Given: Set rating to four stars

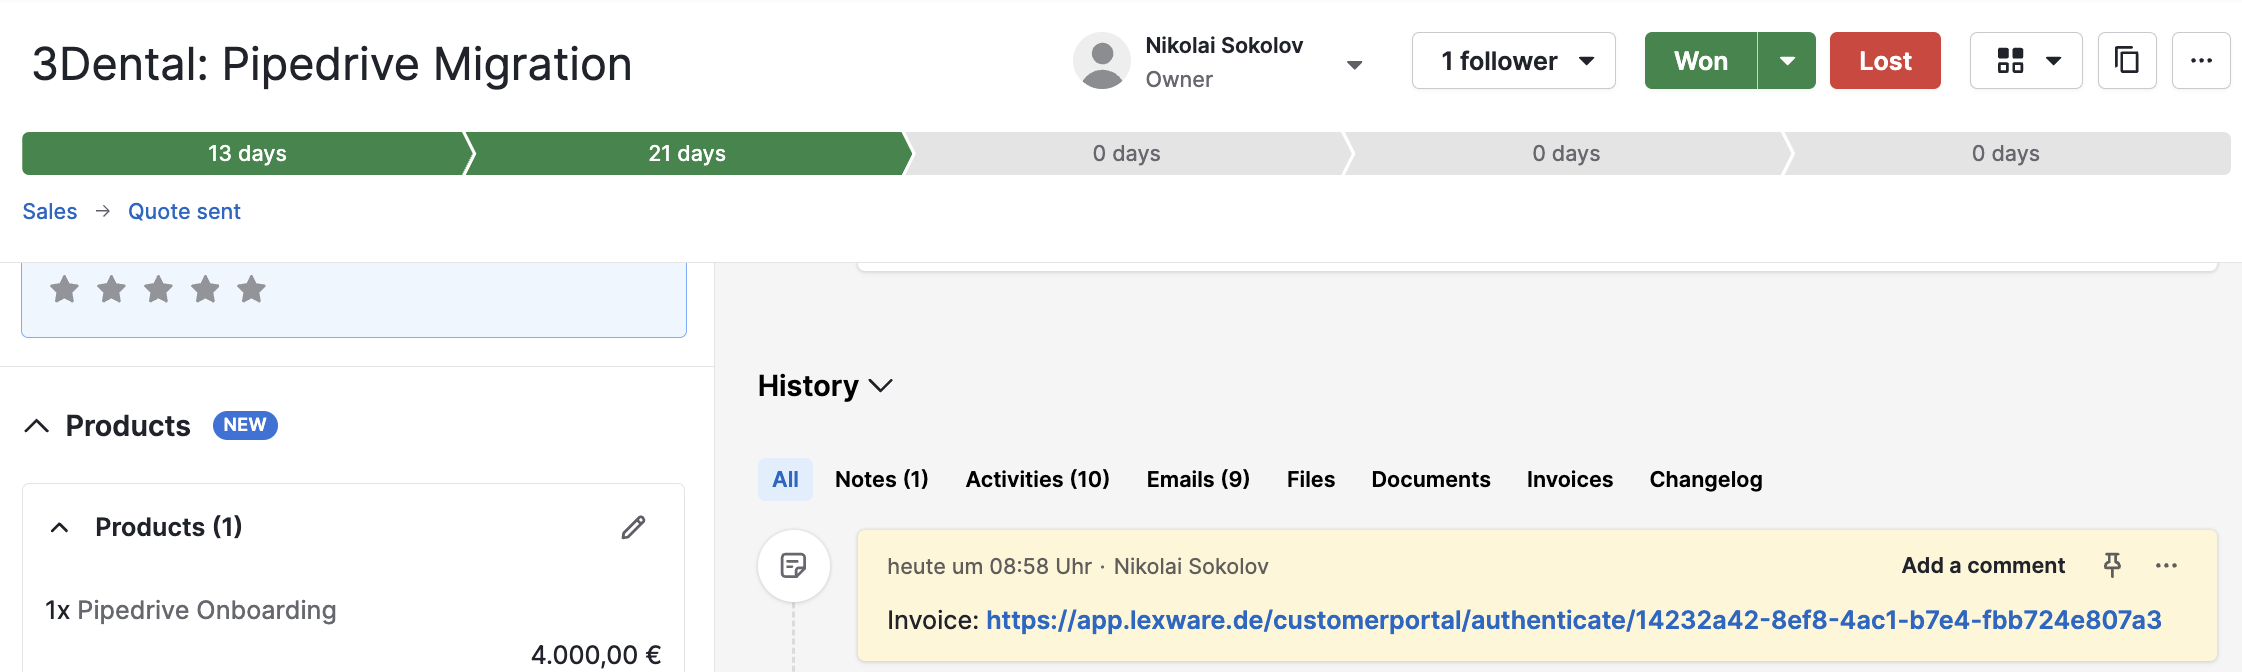Looking at the screenshot, I should point(205,289).
